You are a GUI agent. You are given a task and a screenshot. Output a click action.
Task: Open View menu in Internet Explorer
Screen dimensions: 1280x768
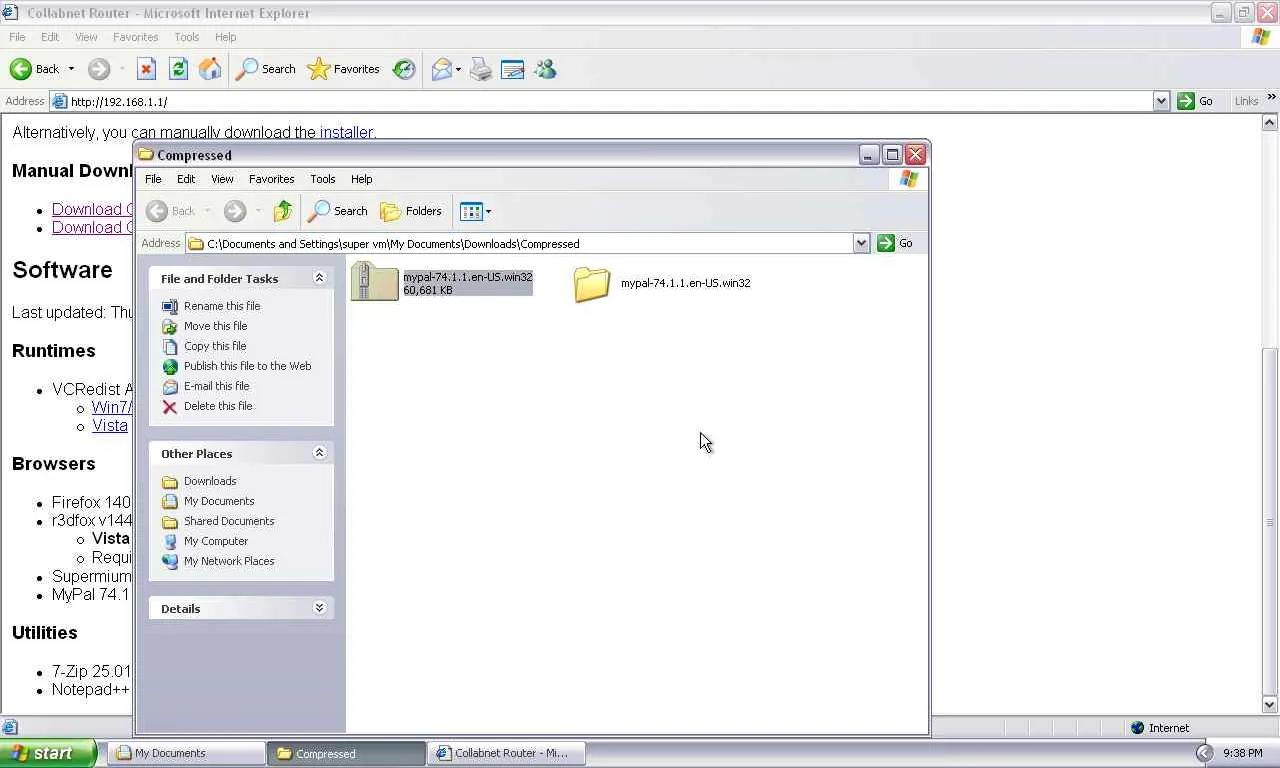(86, 37)
